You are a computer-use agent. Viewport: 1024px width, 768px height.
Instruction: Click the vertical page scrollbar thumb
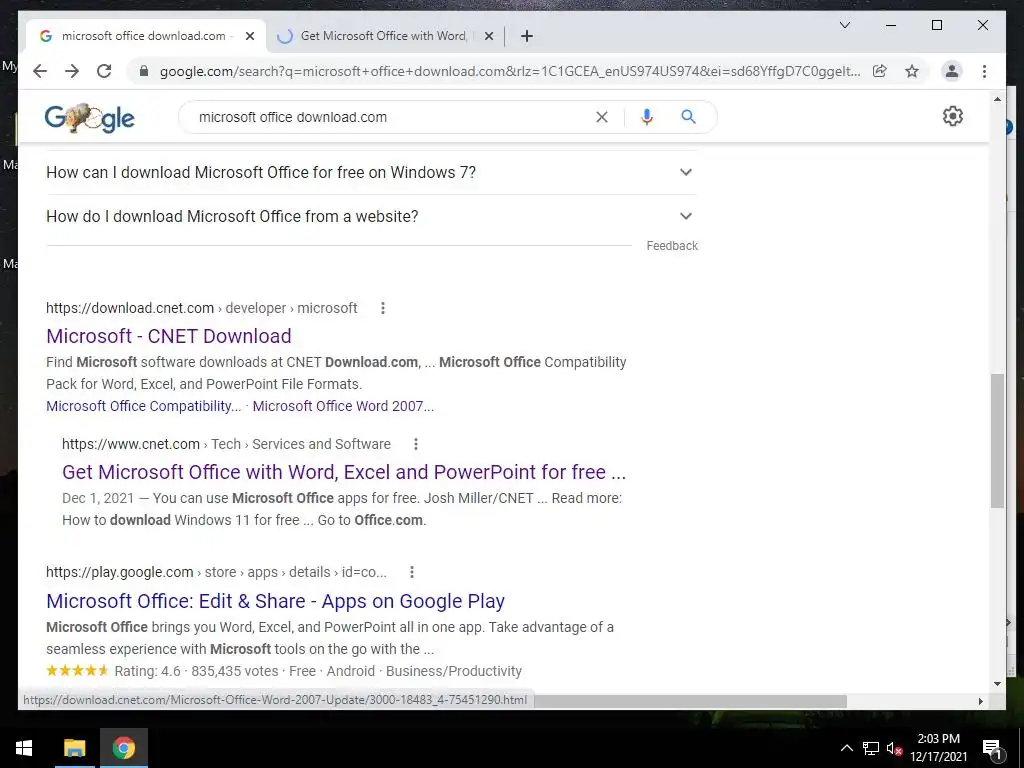[997, 441]
